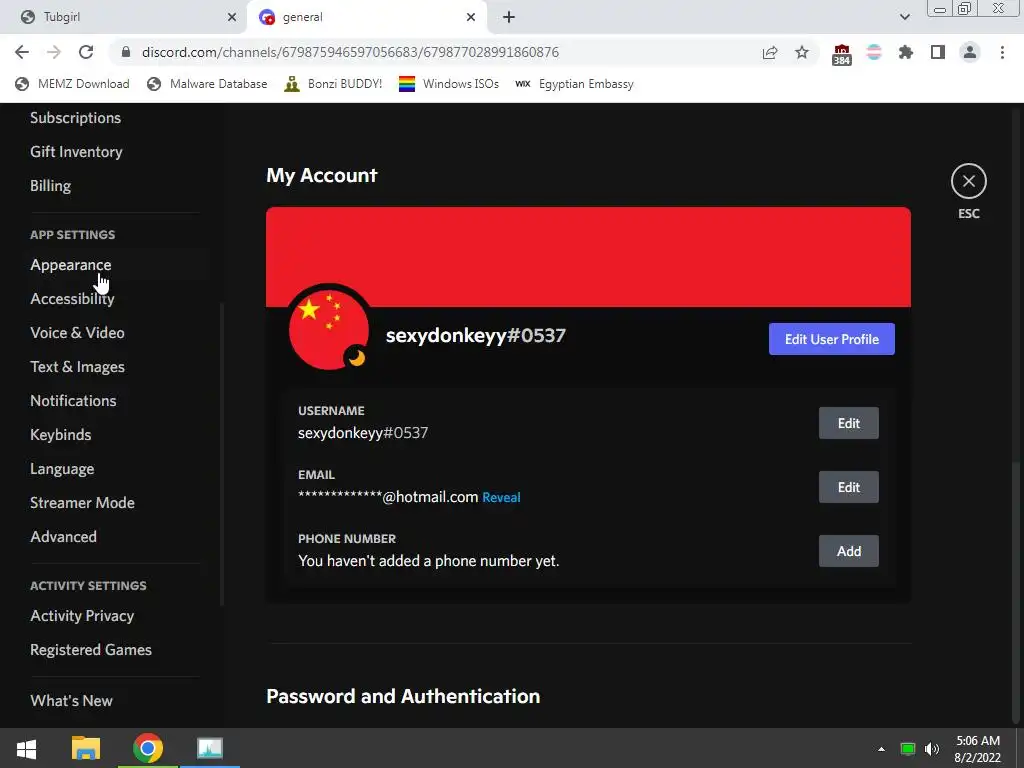Open the Chrome profile avatar icon
Screen dimensions: 1024x768
(x=970, y=52)
